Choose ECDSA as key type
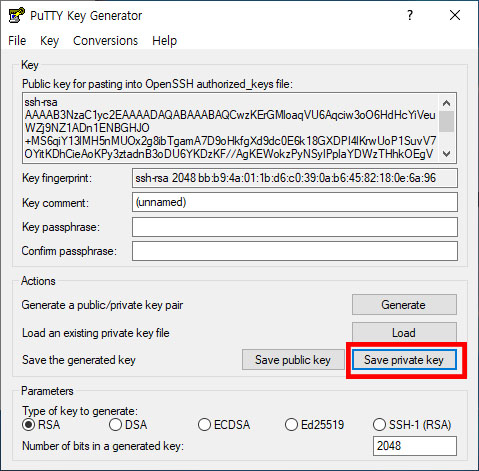Image resolution: width=479 pixels, height=471 pixels. pos(224,425)
